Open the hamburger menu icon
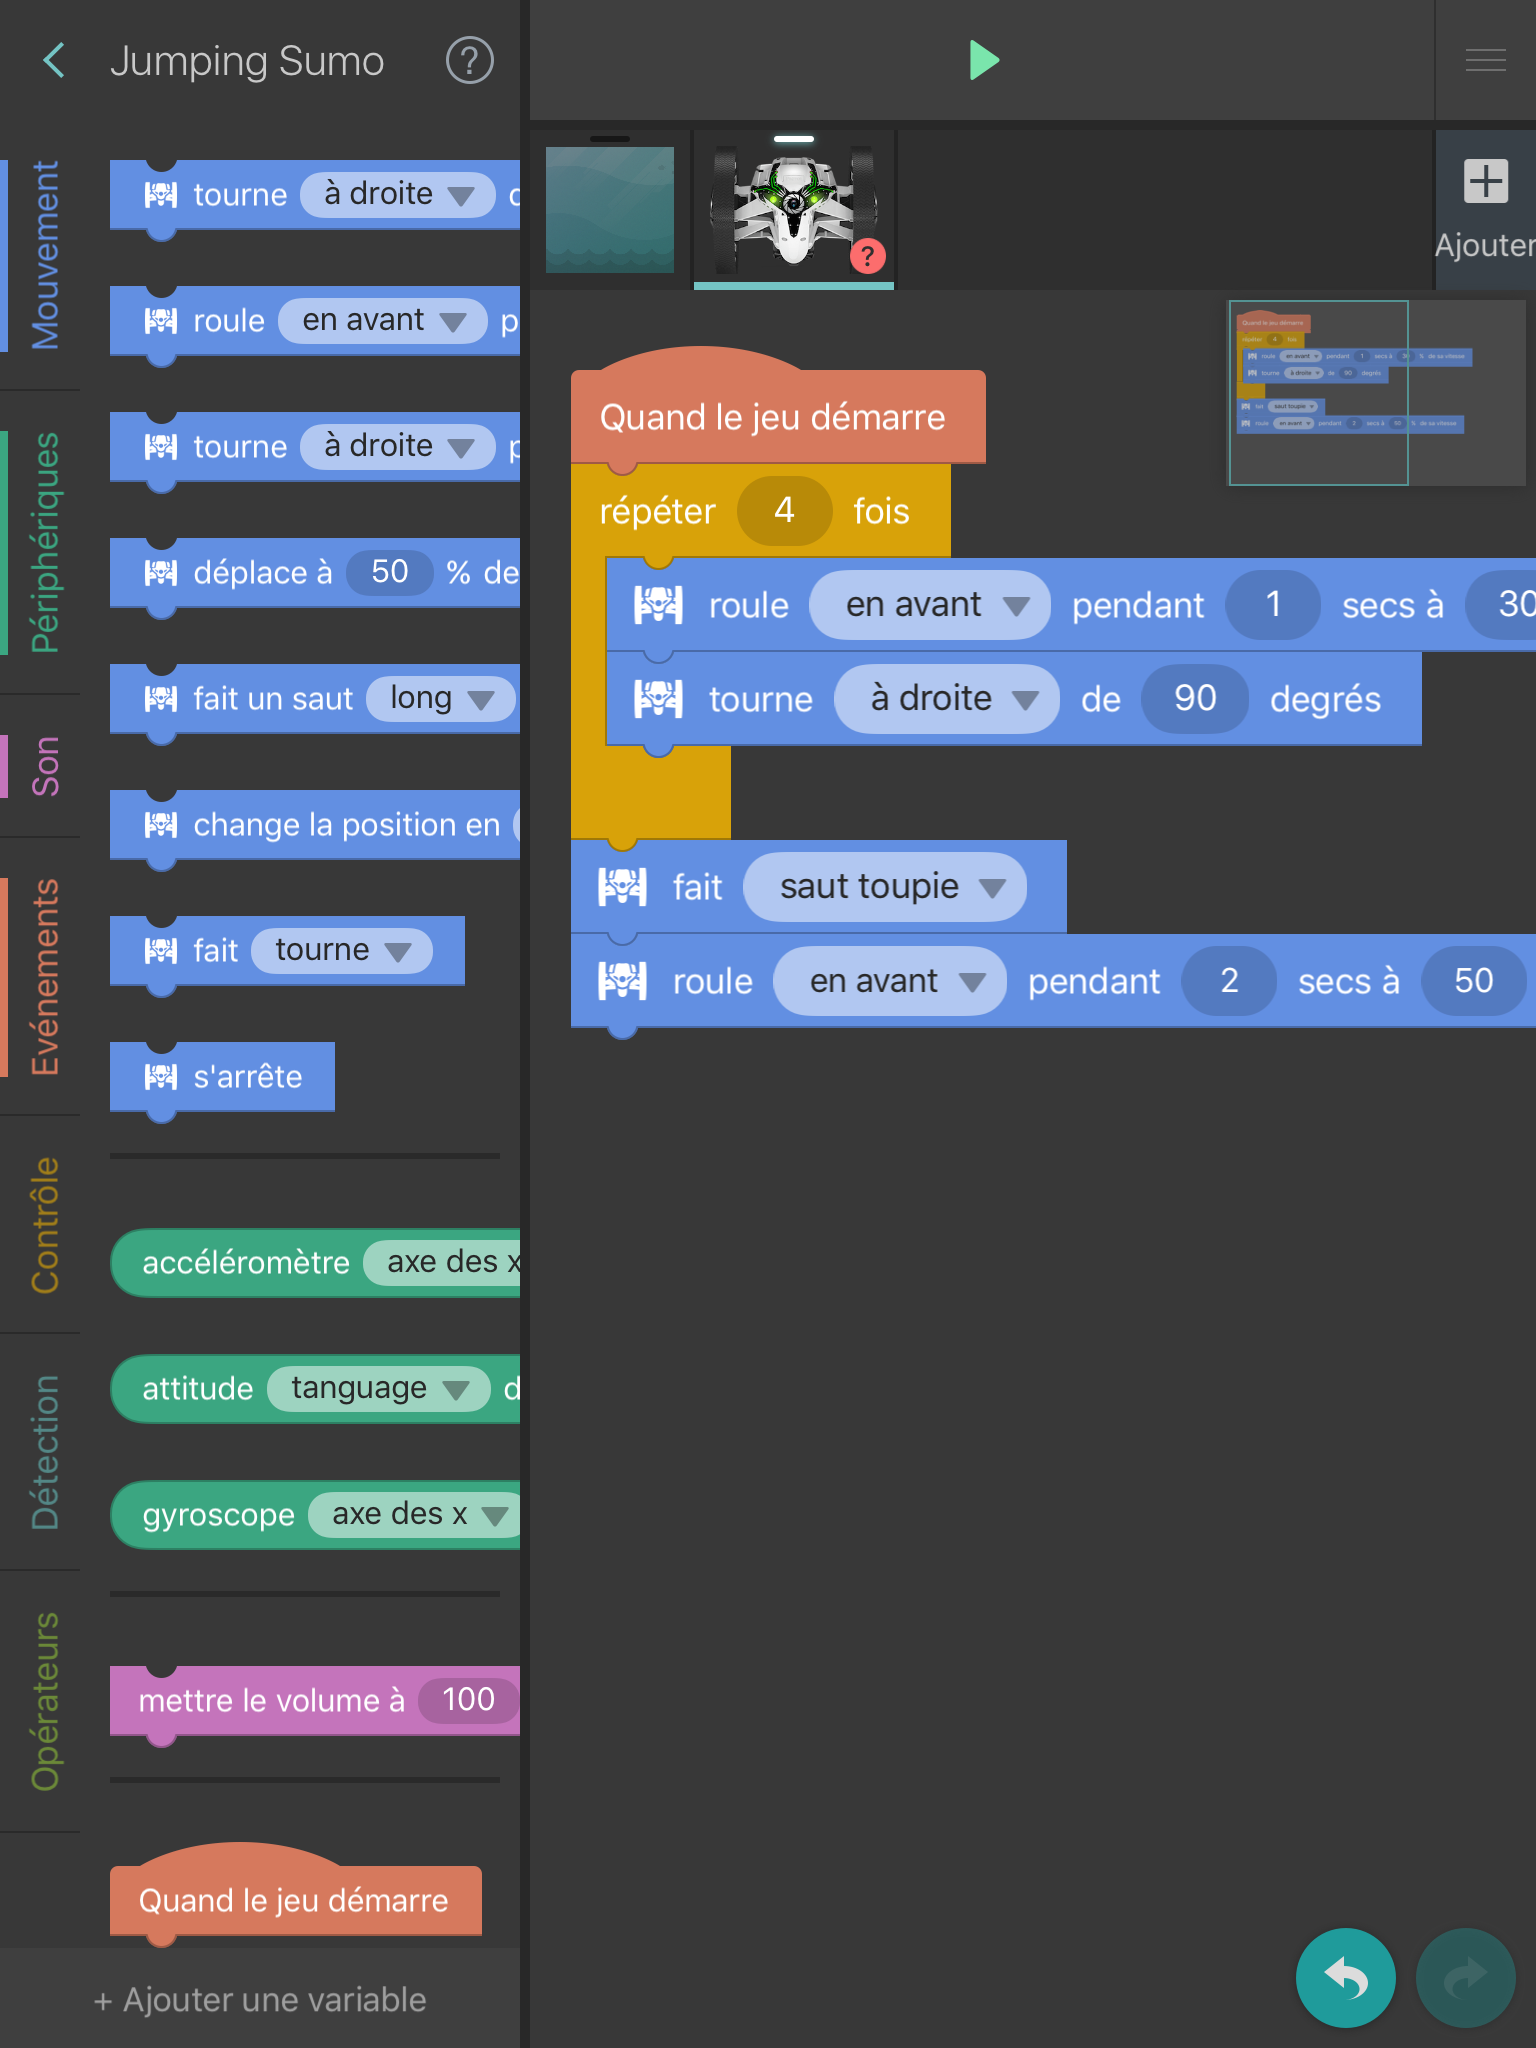The width and height of the screenshot is (1536, 2048). [x=1485, y=61]
